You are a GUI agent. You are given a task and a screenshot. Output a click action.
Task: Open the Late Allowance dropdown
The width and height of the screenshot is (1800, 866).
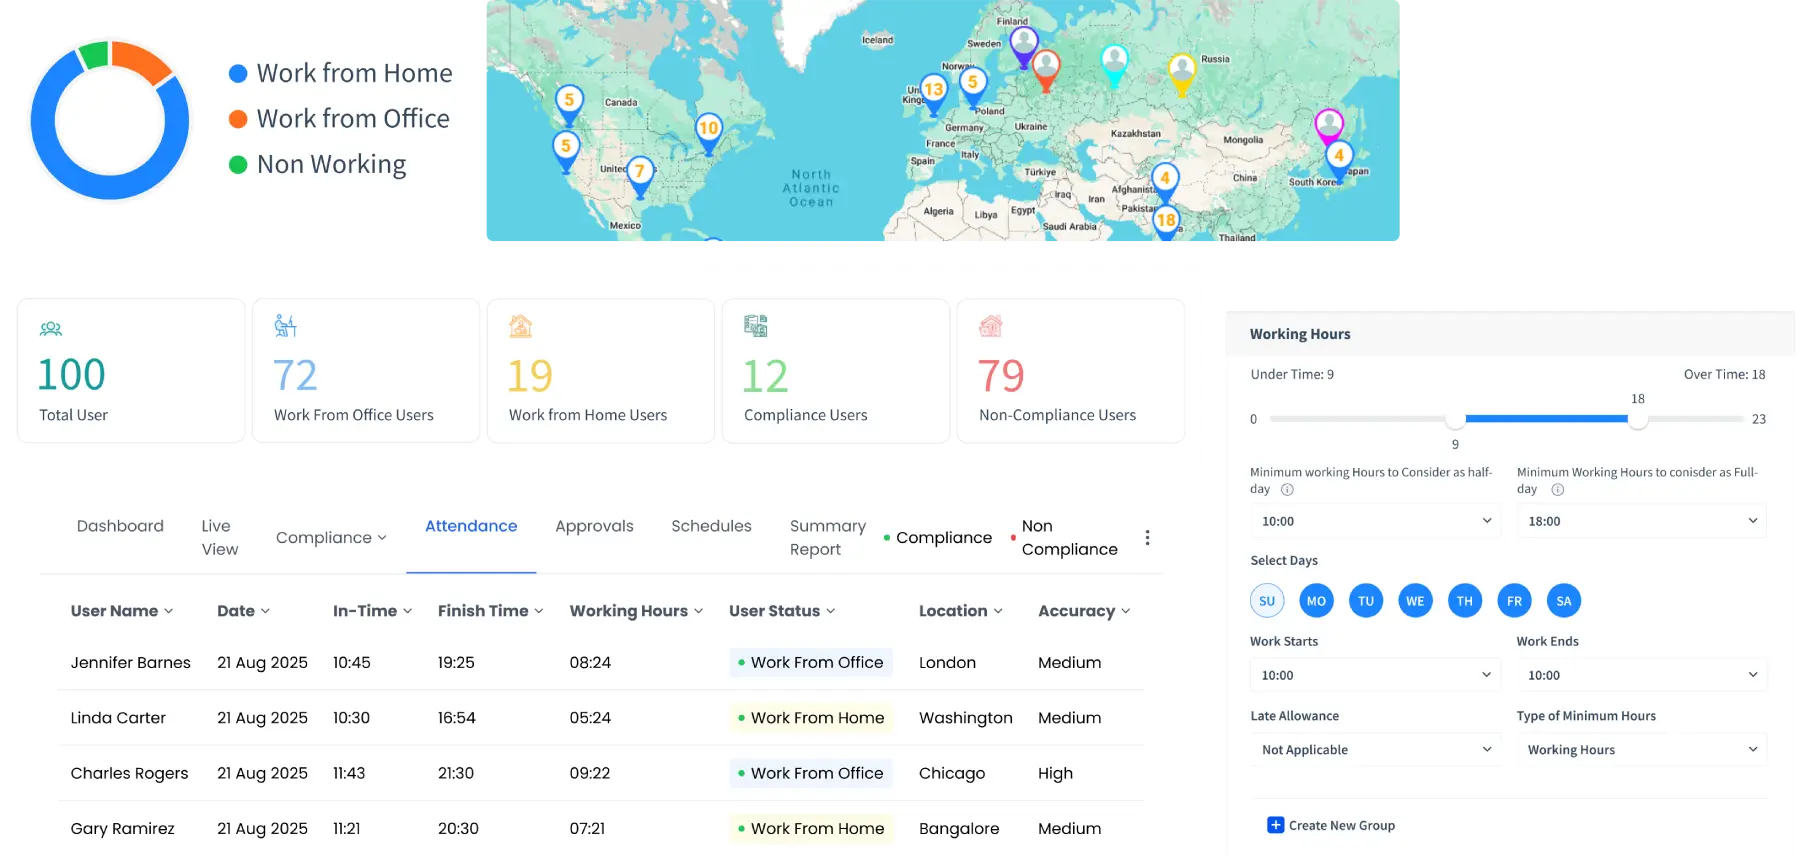(x=1375, y=750)
